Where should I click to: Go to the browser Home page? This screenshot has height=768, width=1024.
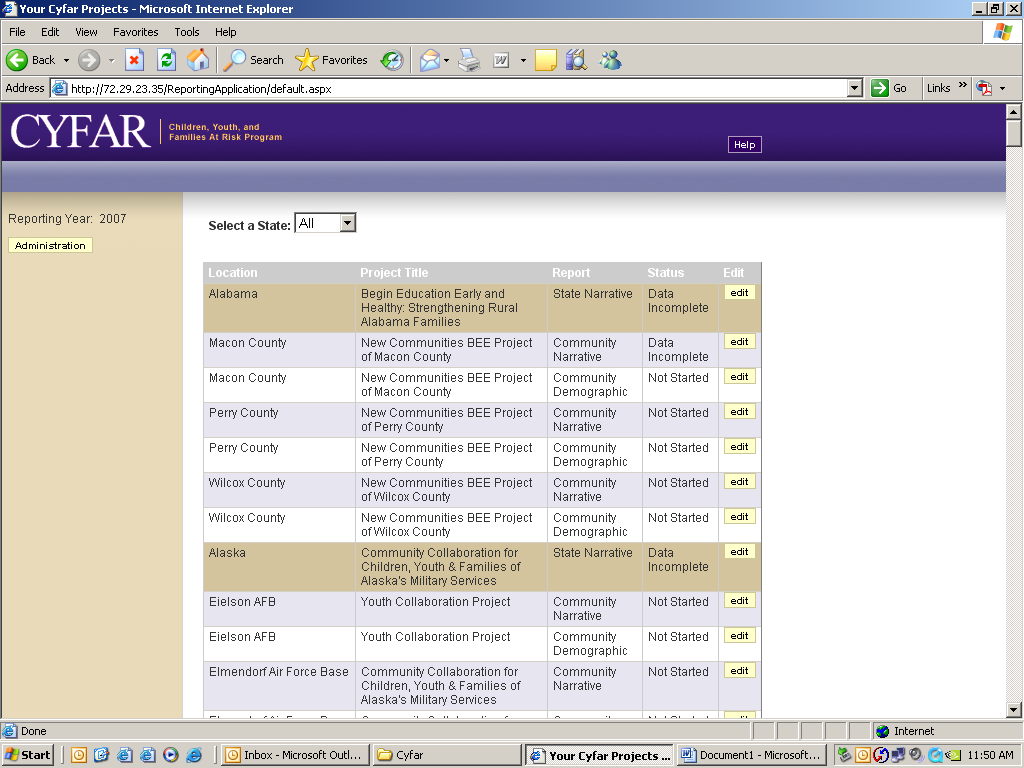pos(198,60)
